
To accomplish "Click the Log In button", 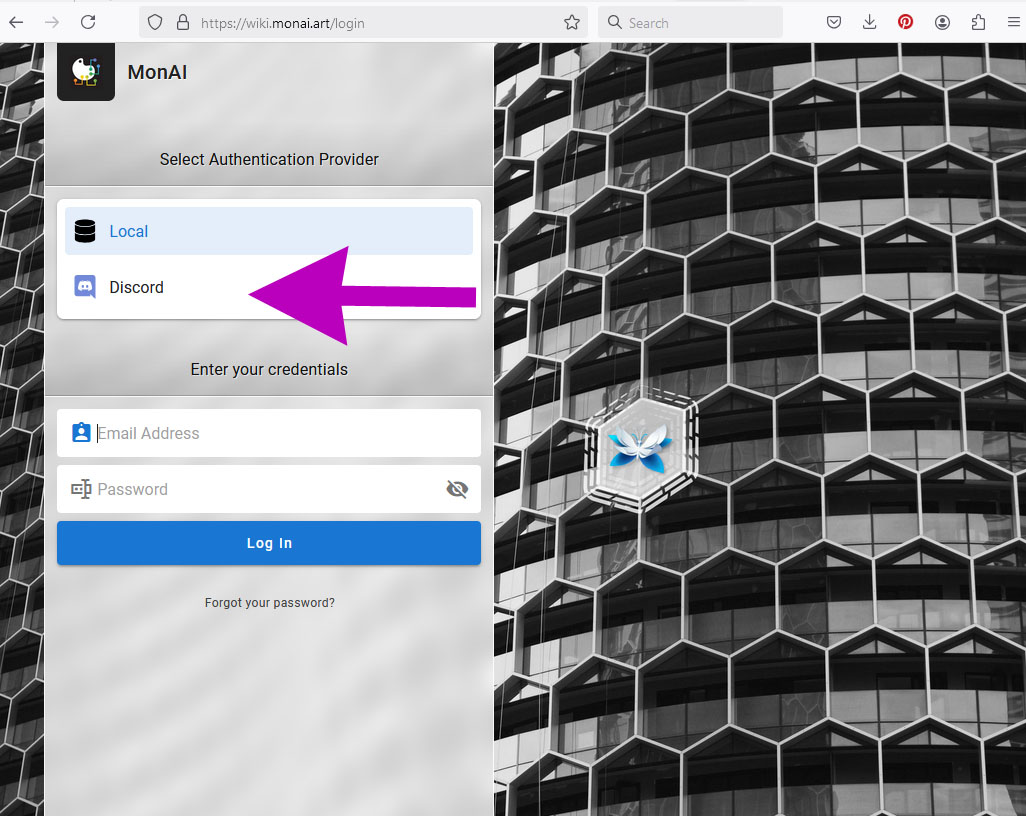I will click(269, 543).
